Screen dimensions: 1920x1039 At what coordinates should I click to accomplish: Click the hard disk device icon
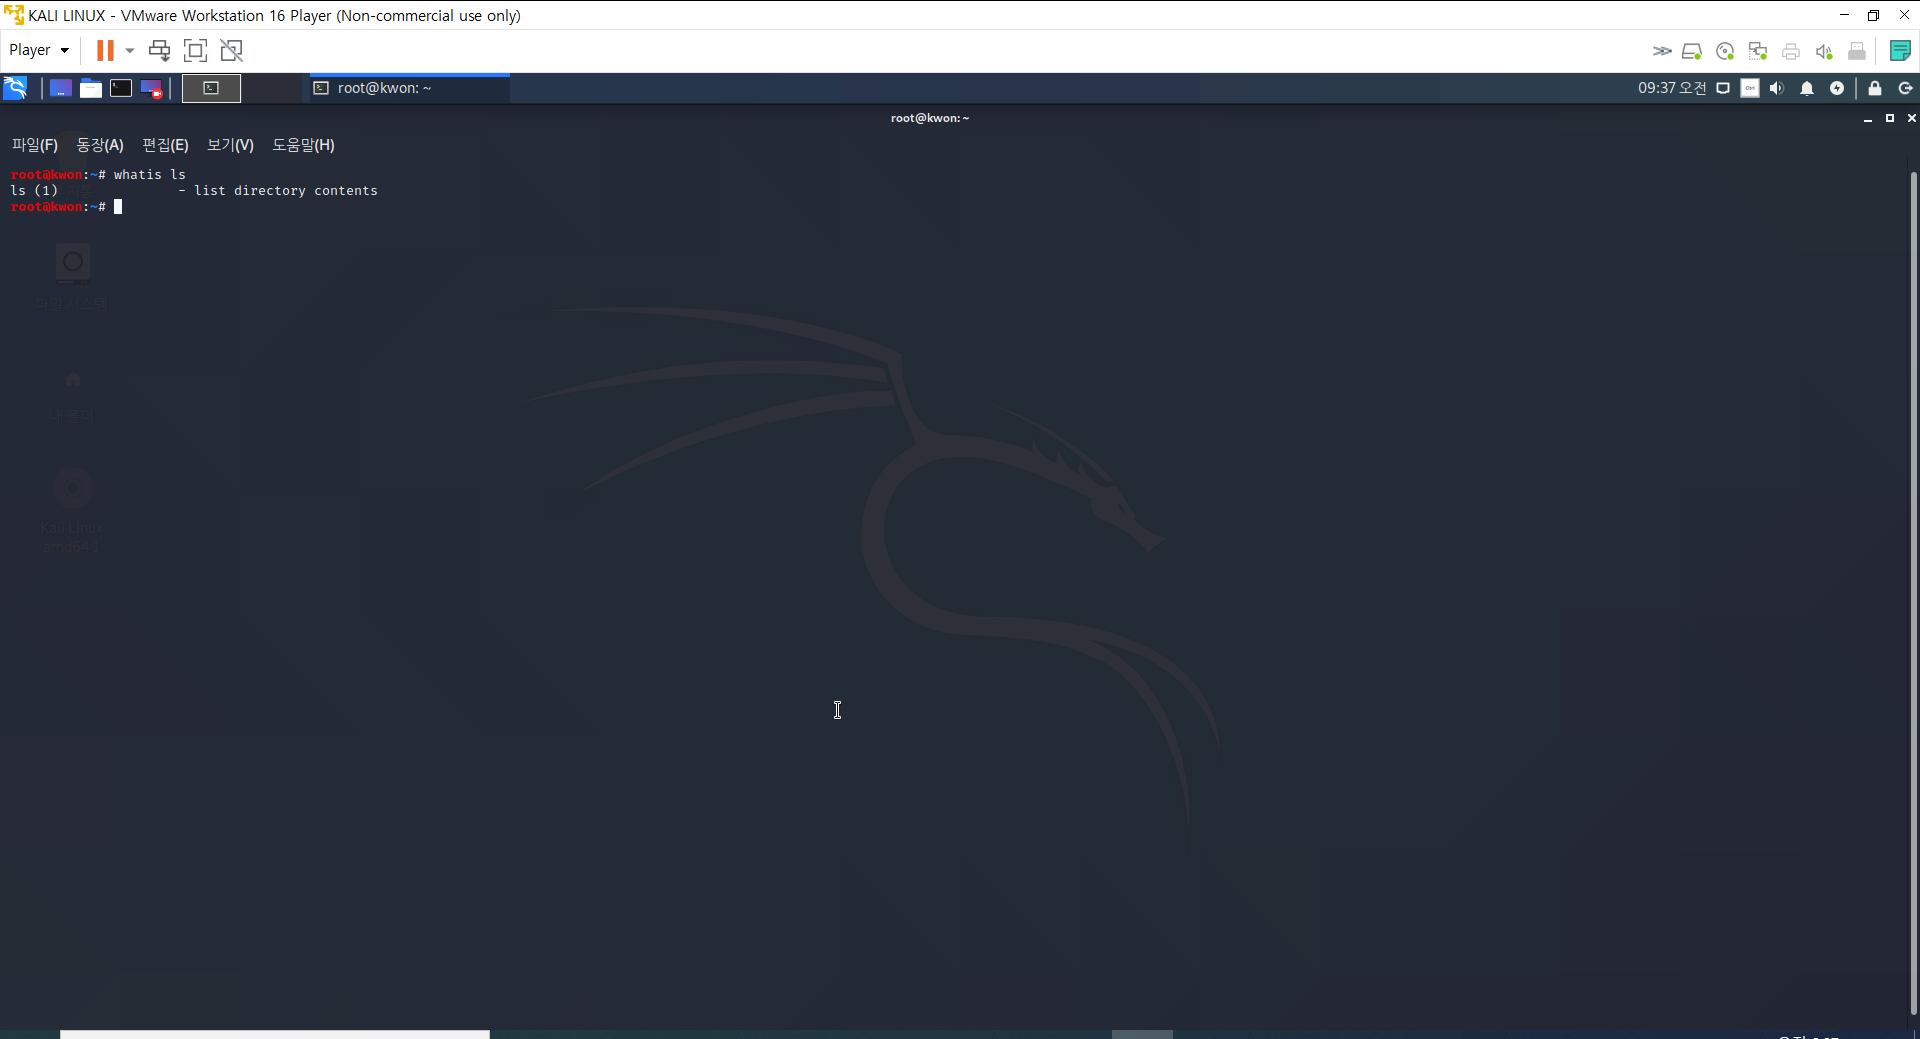click(1692, 51)
